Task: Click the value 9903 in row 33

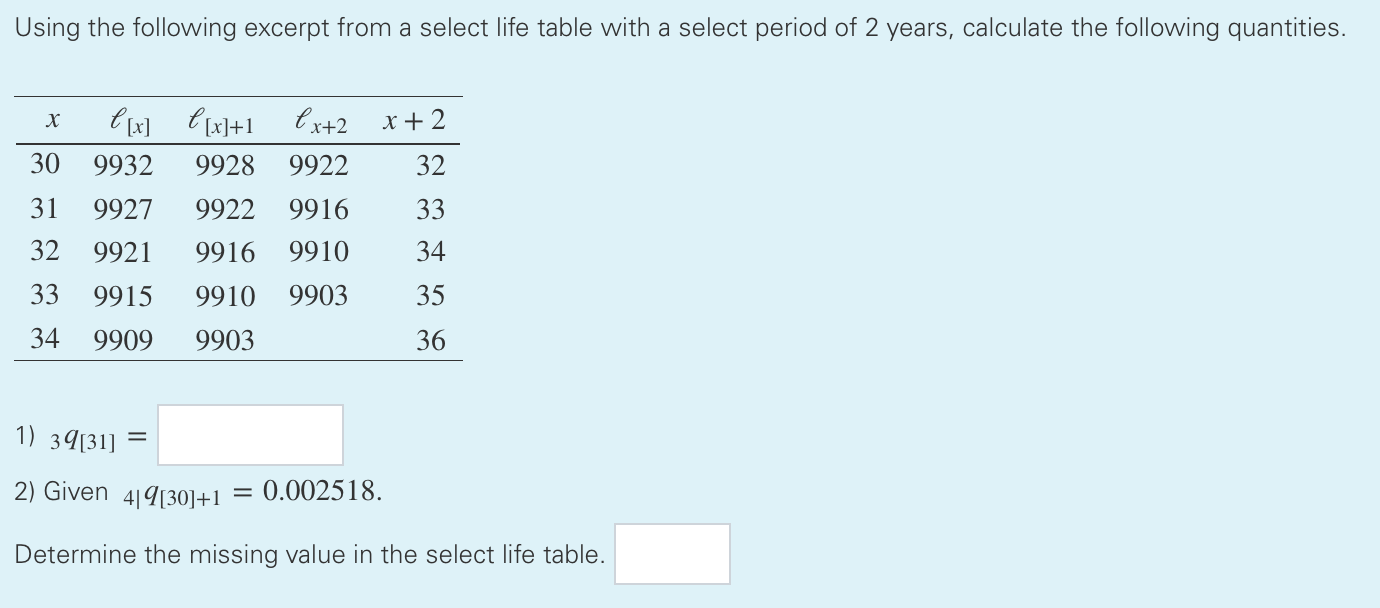Action: (x=318, y=295)
